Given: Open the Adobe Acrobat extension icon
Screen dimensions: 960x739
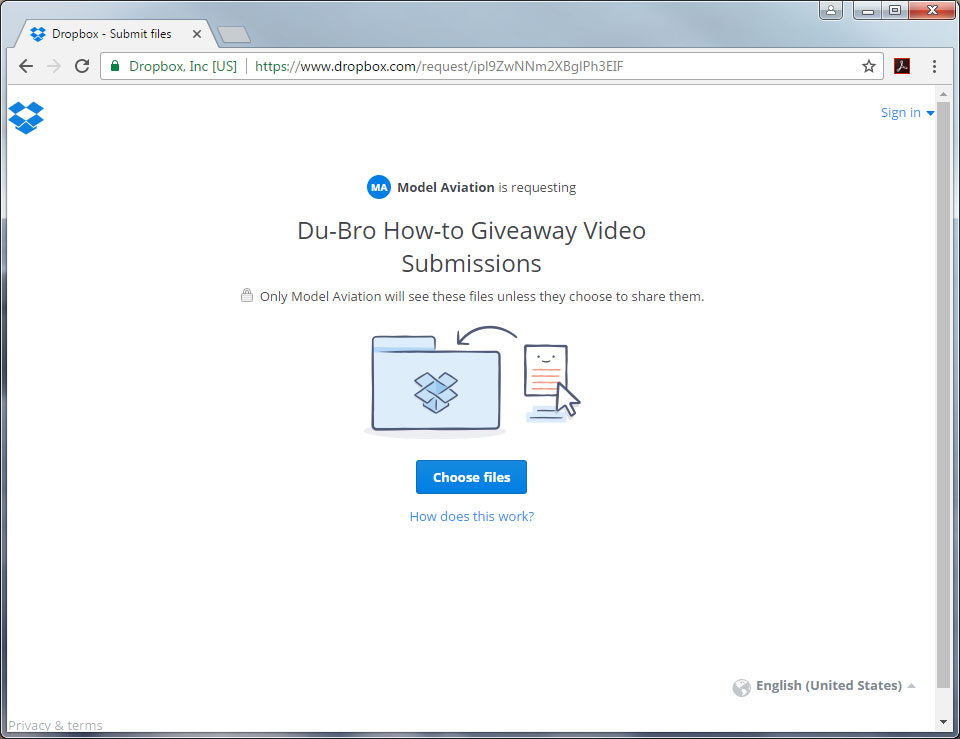Looking at the screenshot, I should point(902,66).
